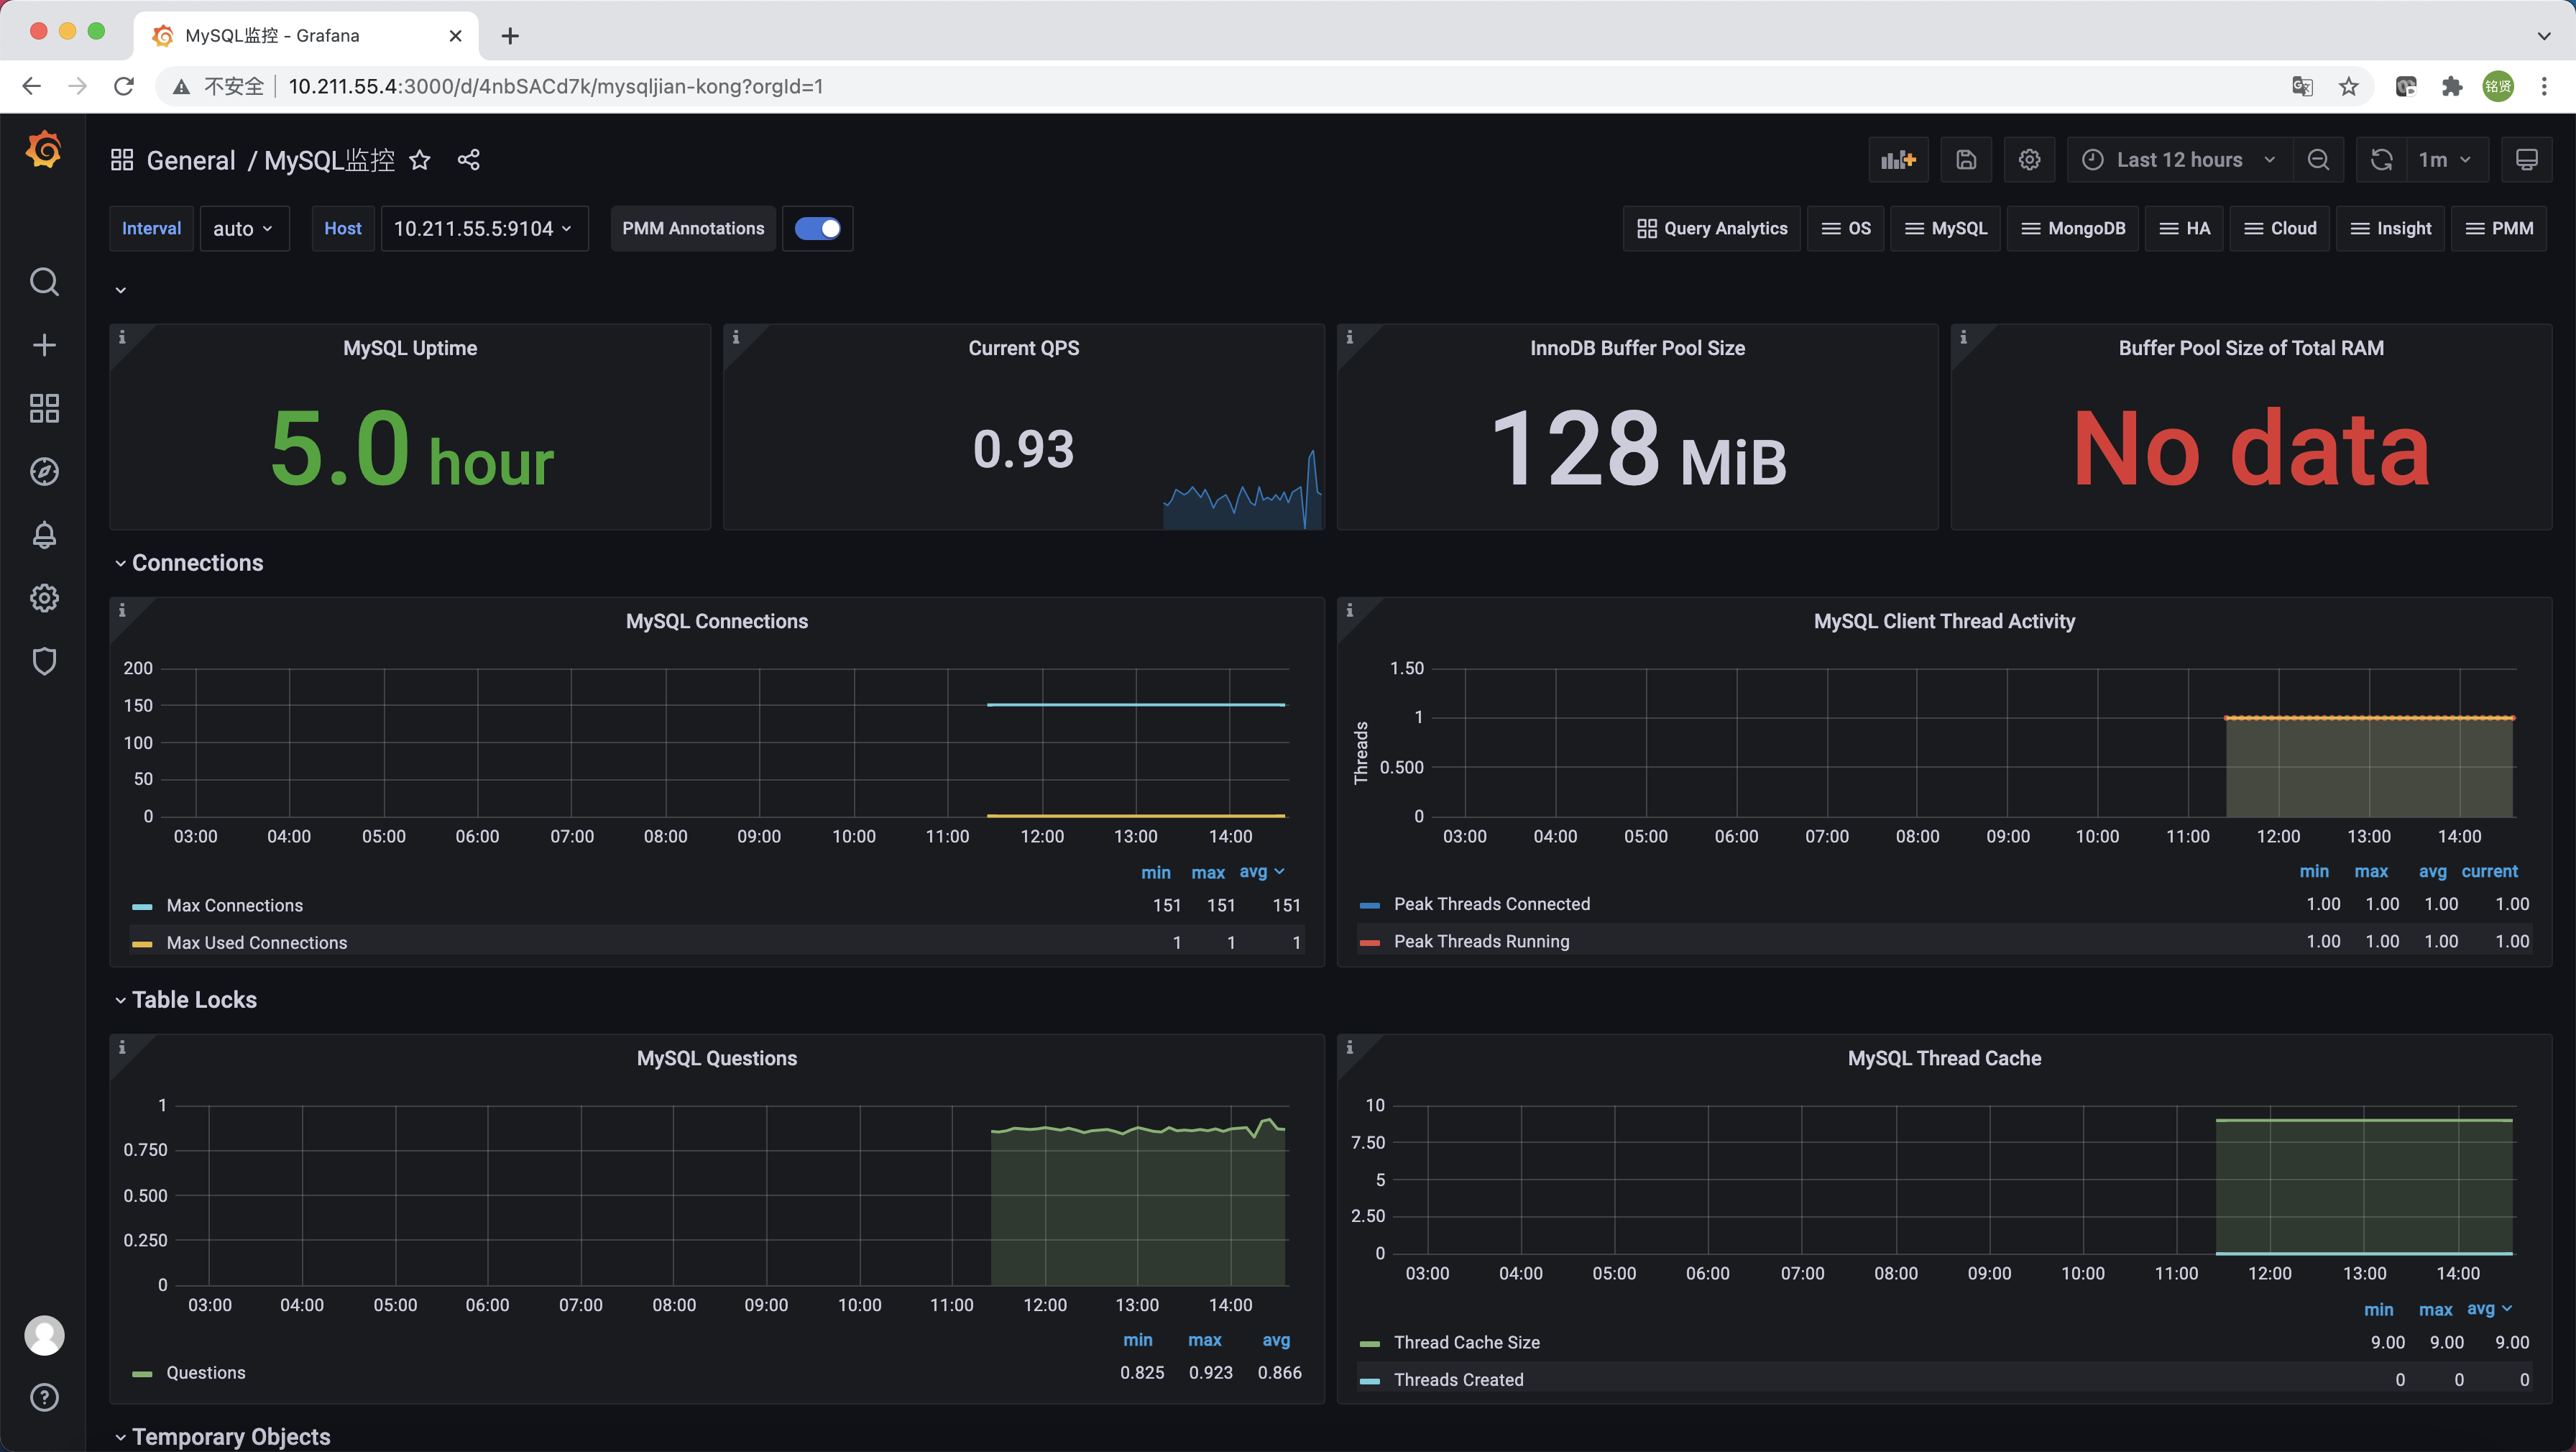Screen dimensions: 2576x1452
Task: Open the Host 10.211.55.5:9104 dropdown
Action: (483, 229)
